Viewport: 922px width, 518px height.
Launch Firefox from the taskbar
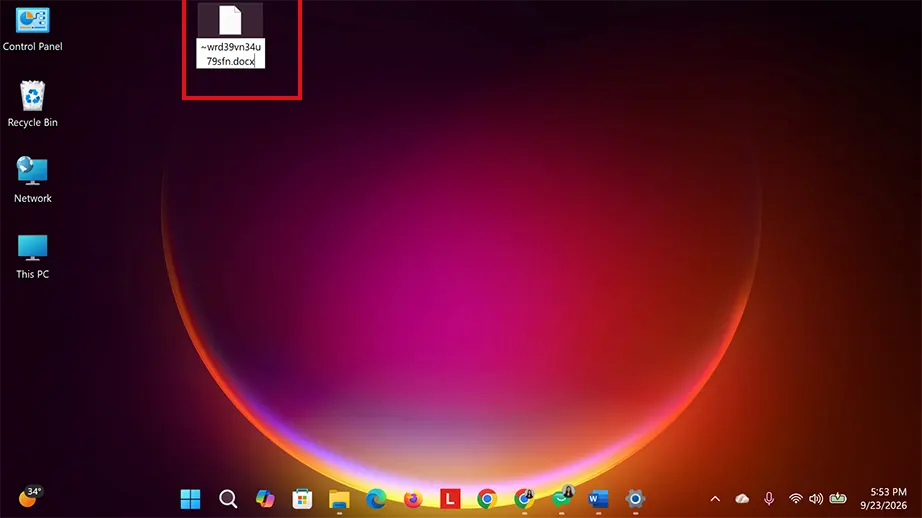tap(413, 499)
